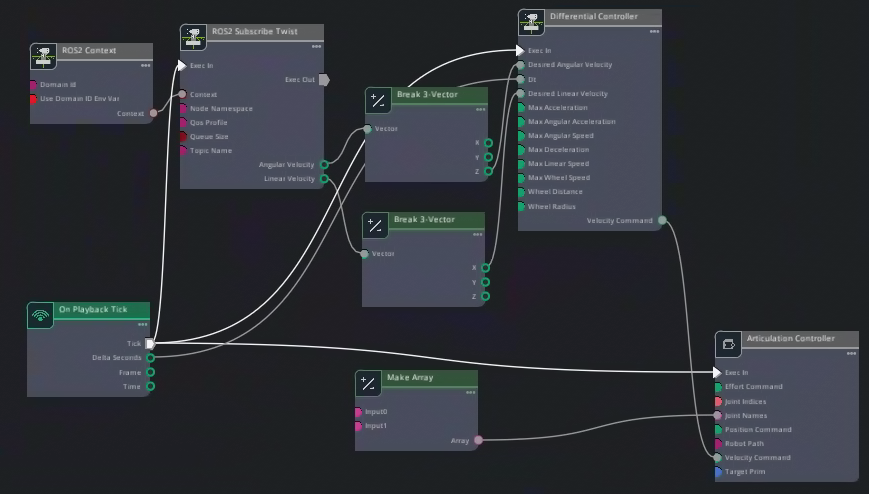Click the Make Array node icon
The image size is (869, 494).
(368, 383)
